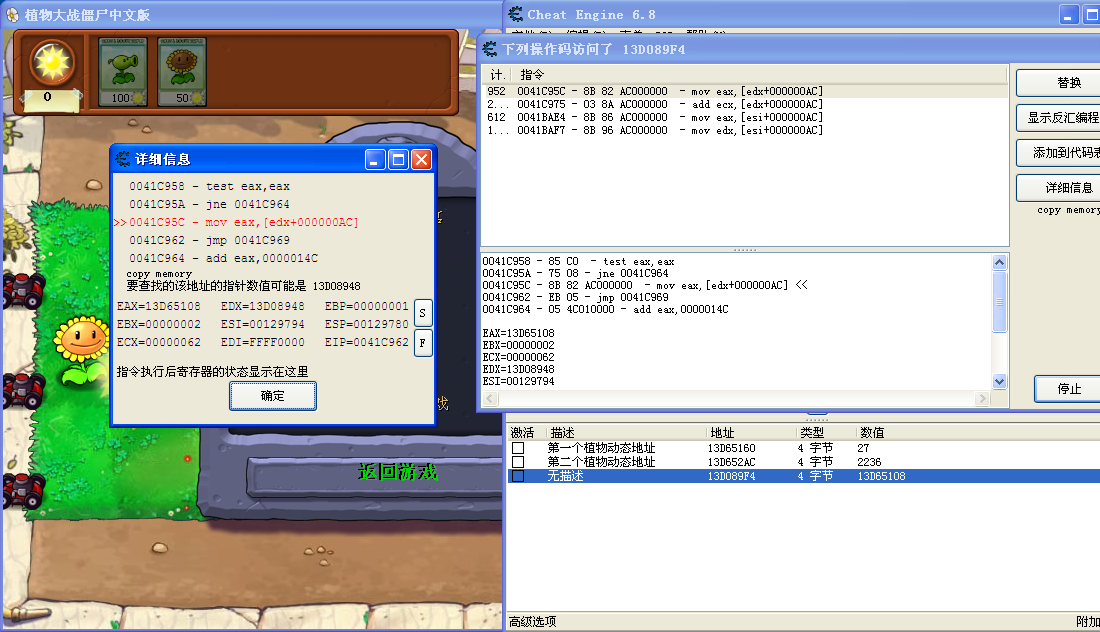
Task: Click the topmost lawn mower
Action: (22, 290)
